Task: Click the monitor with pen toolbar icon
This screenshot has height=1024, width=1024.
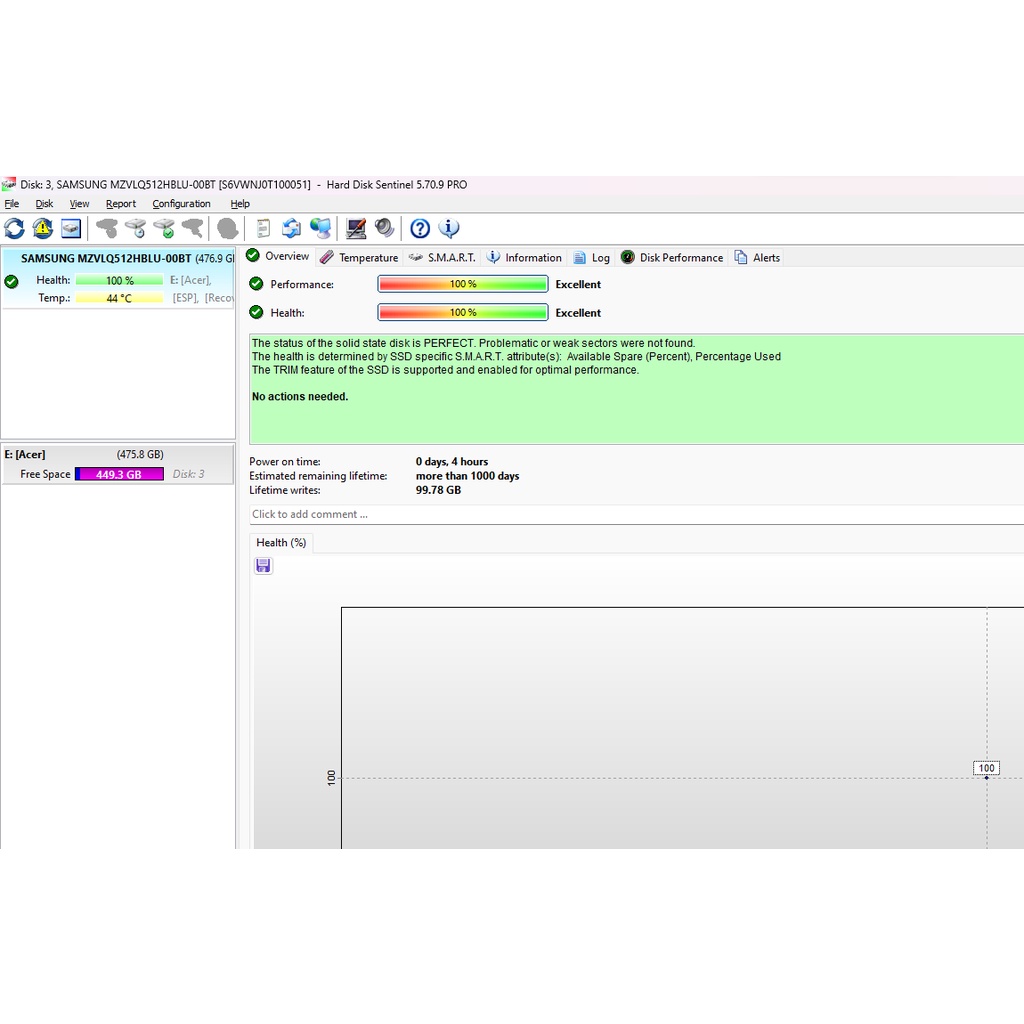Action: (x=356, y=229)
